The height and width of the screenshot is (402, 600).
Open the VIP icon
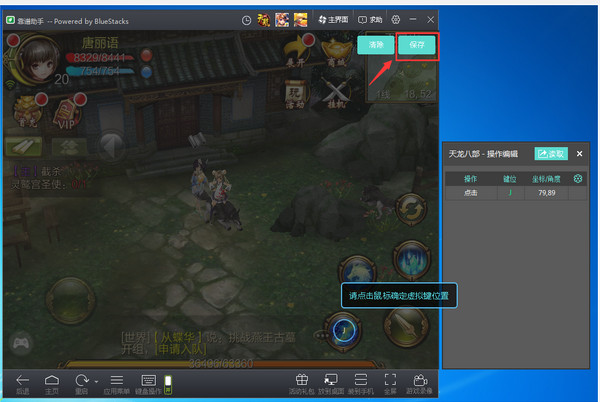(67, 112)
